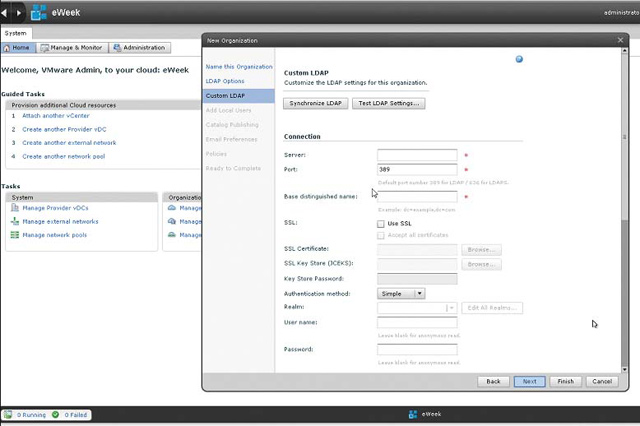Image resolution: width=640 pixels, height=426 pixels.
Task: Click the eWeek cloud logo in header
Action: [38, 12]
